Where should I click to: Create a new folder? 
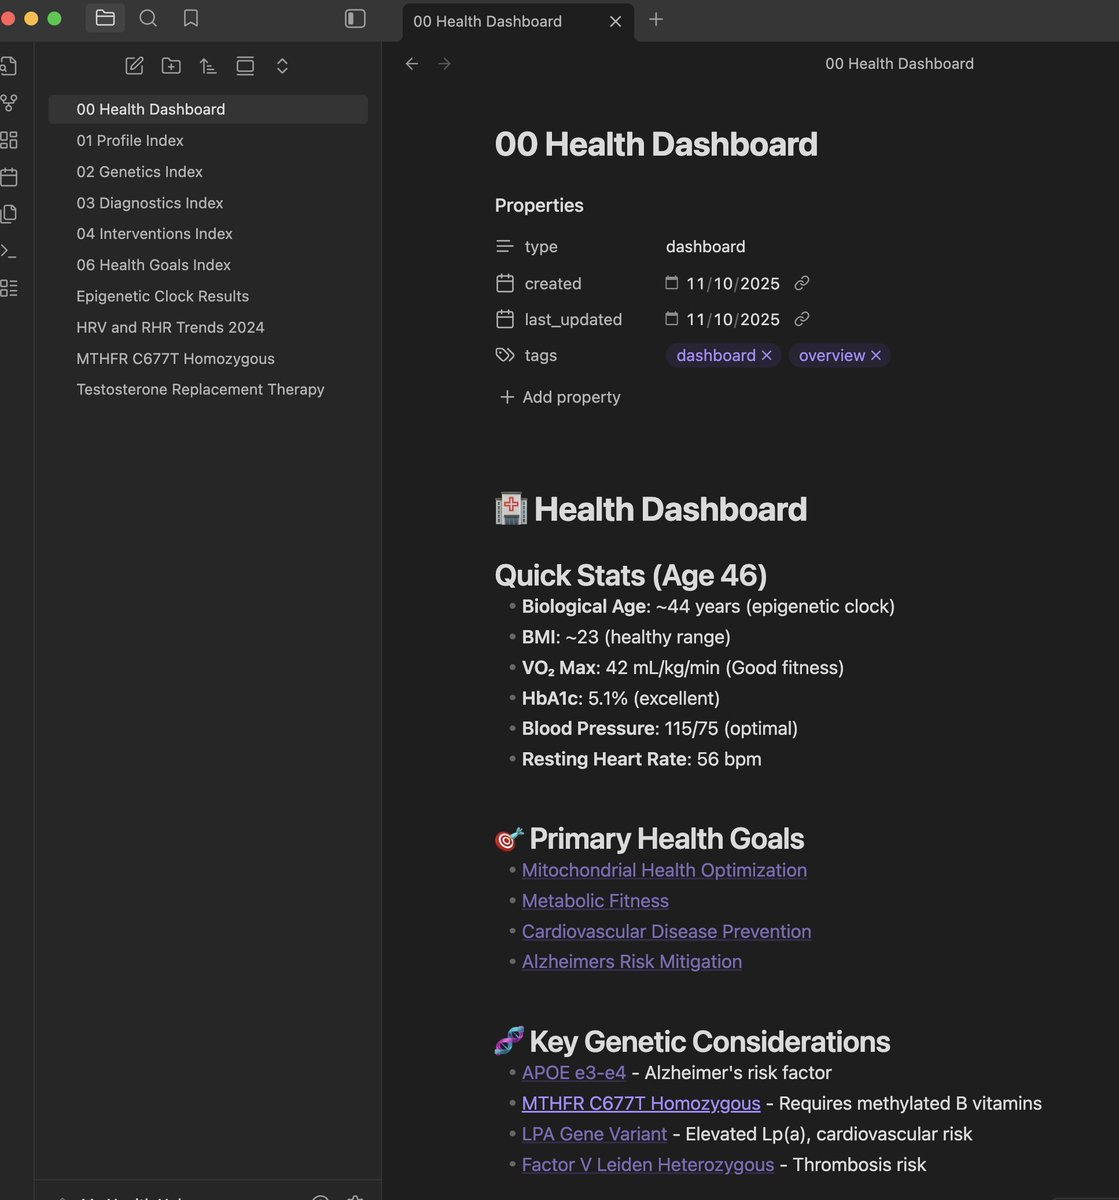(171, 66)
